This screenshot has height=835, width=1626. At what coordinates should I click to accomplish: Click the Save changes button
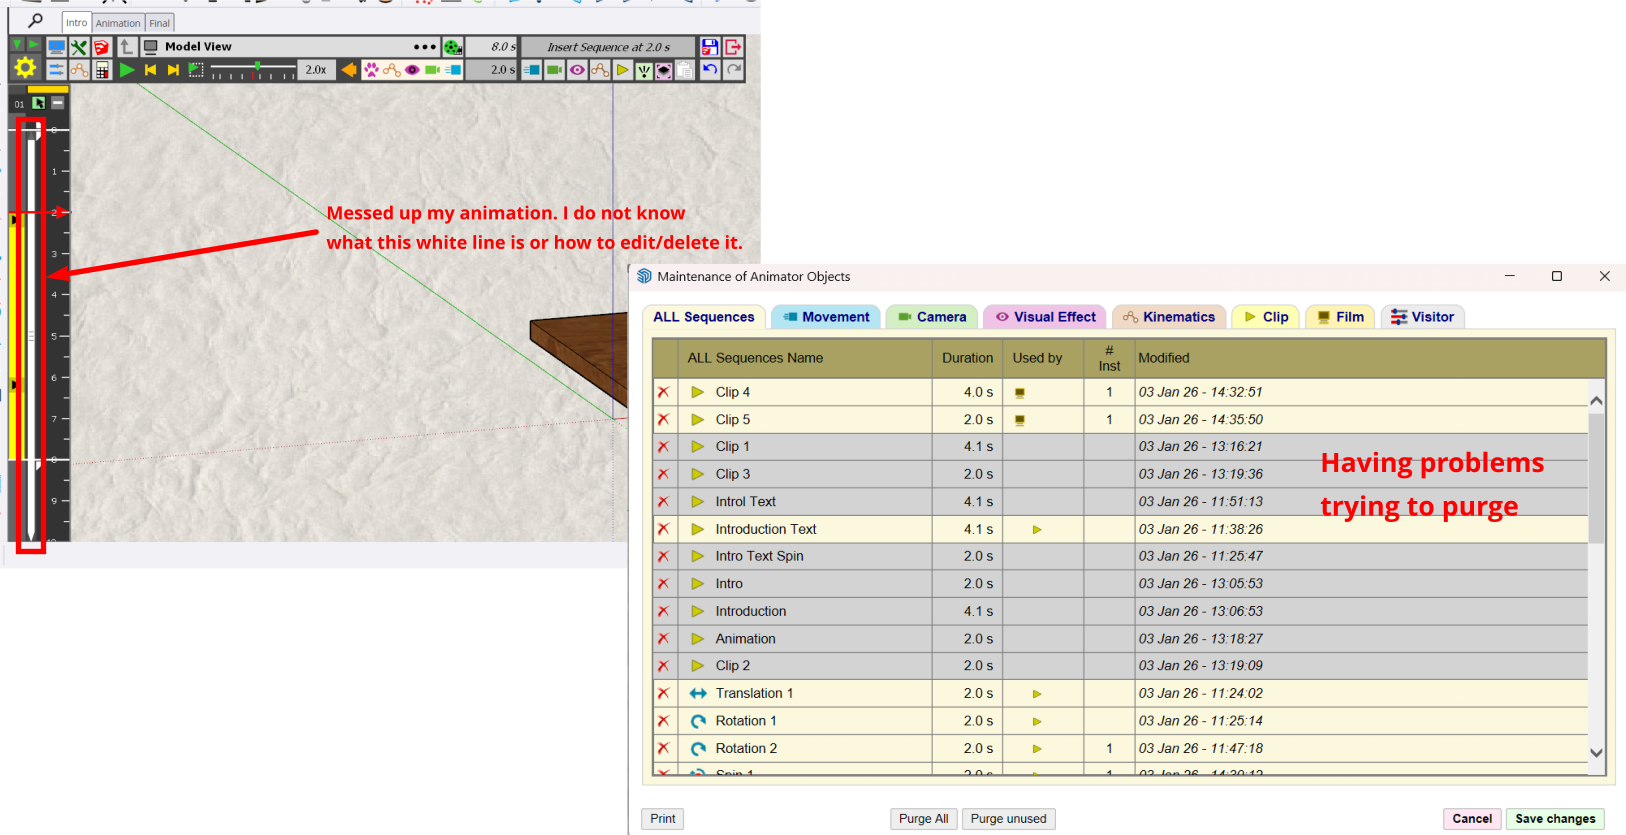1555,819
